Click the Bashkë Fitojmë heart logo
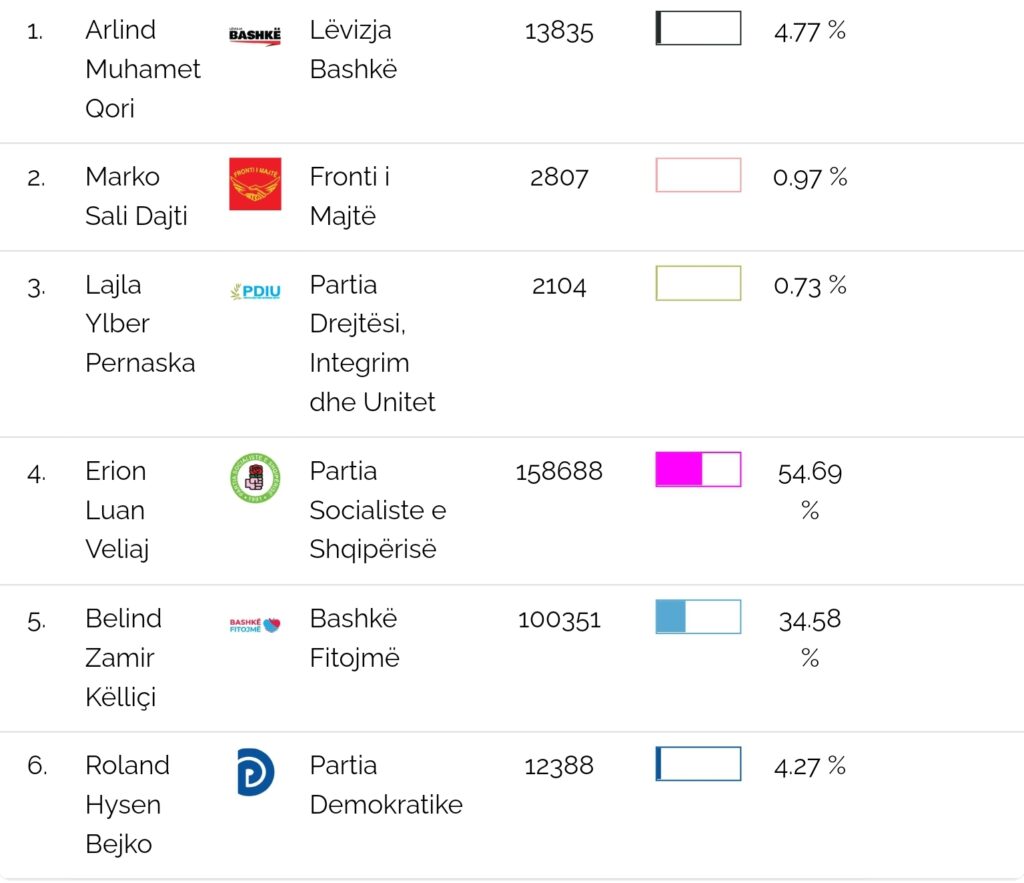The width and height of the screenshot is (1024, 883). (254, 626)
